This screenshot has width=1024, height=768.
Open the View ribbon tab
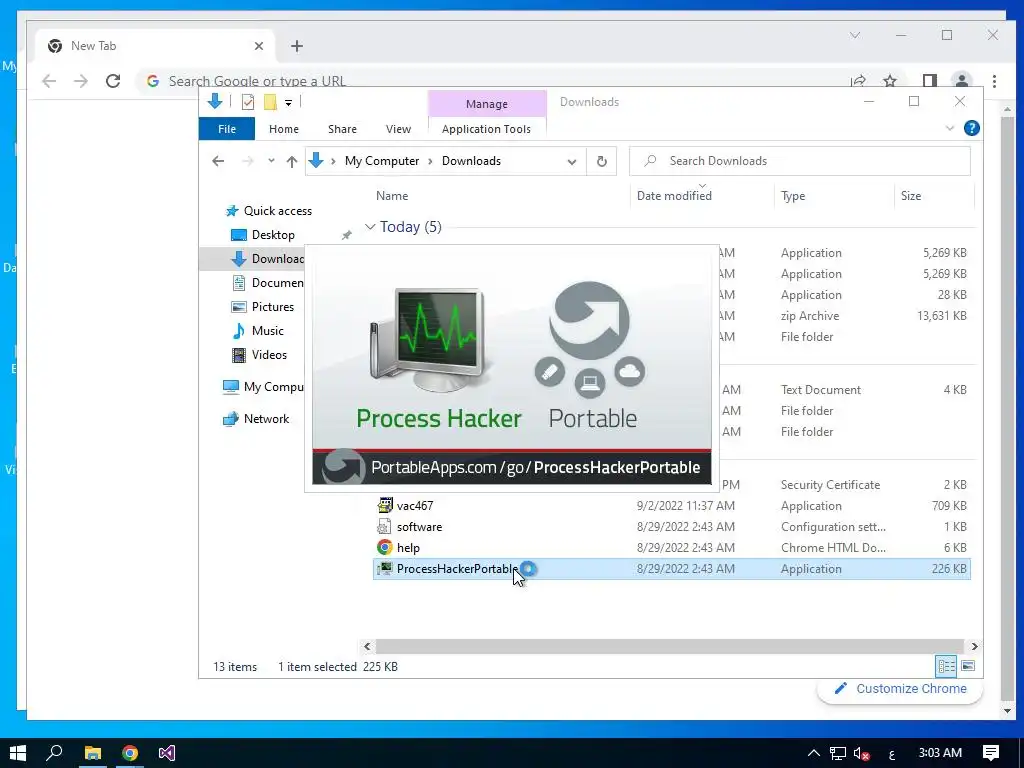(398, 129)
